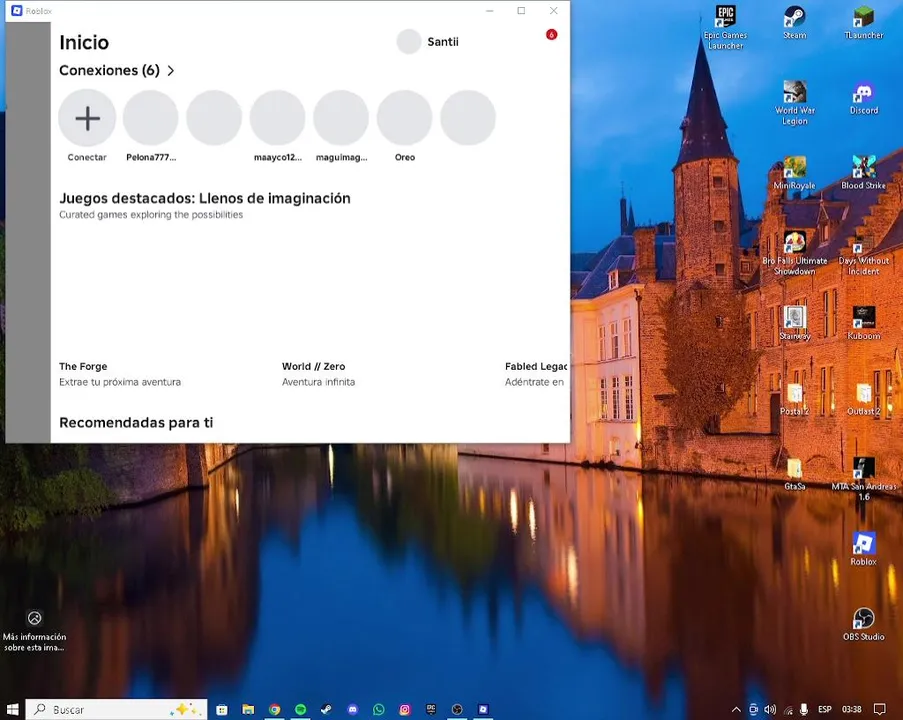Image resolution: width=903 pixels, height=720 pixels.
Task: Open GtaSa desktop icon
Action: pyautogui.click(x=795, y=473)
